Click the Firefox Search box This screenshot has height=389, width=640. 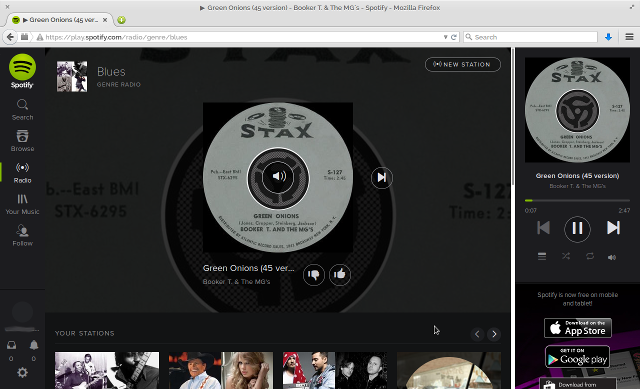[x=531, y=37]
